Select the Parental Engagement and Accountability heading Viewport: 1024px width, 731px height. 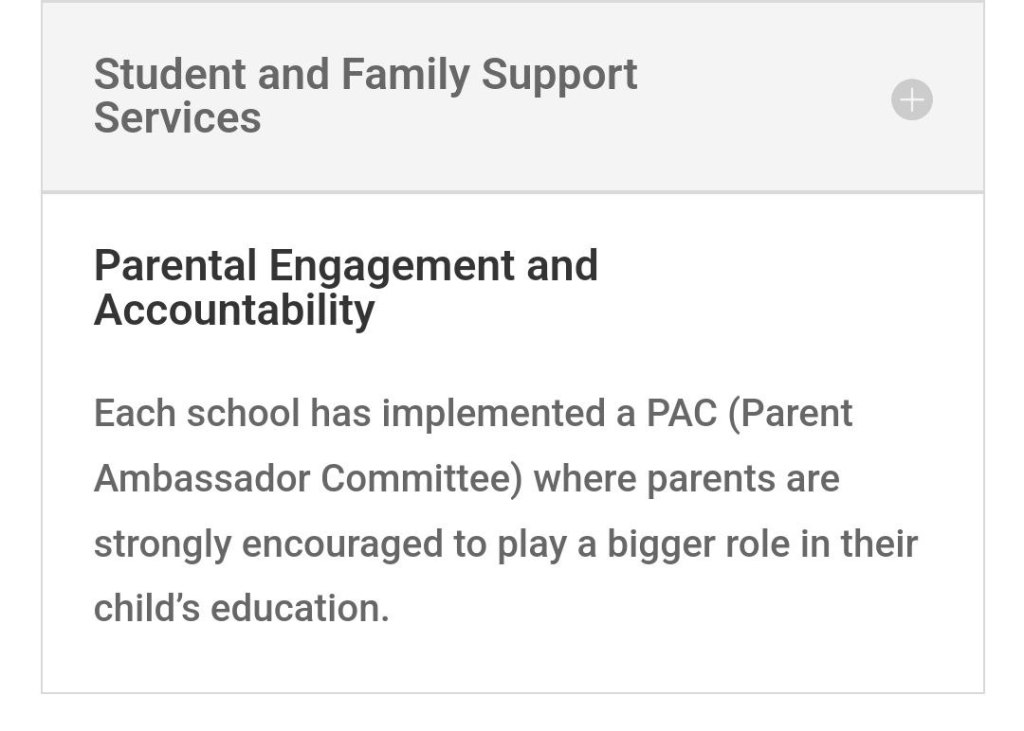click(345, 288)
